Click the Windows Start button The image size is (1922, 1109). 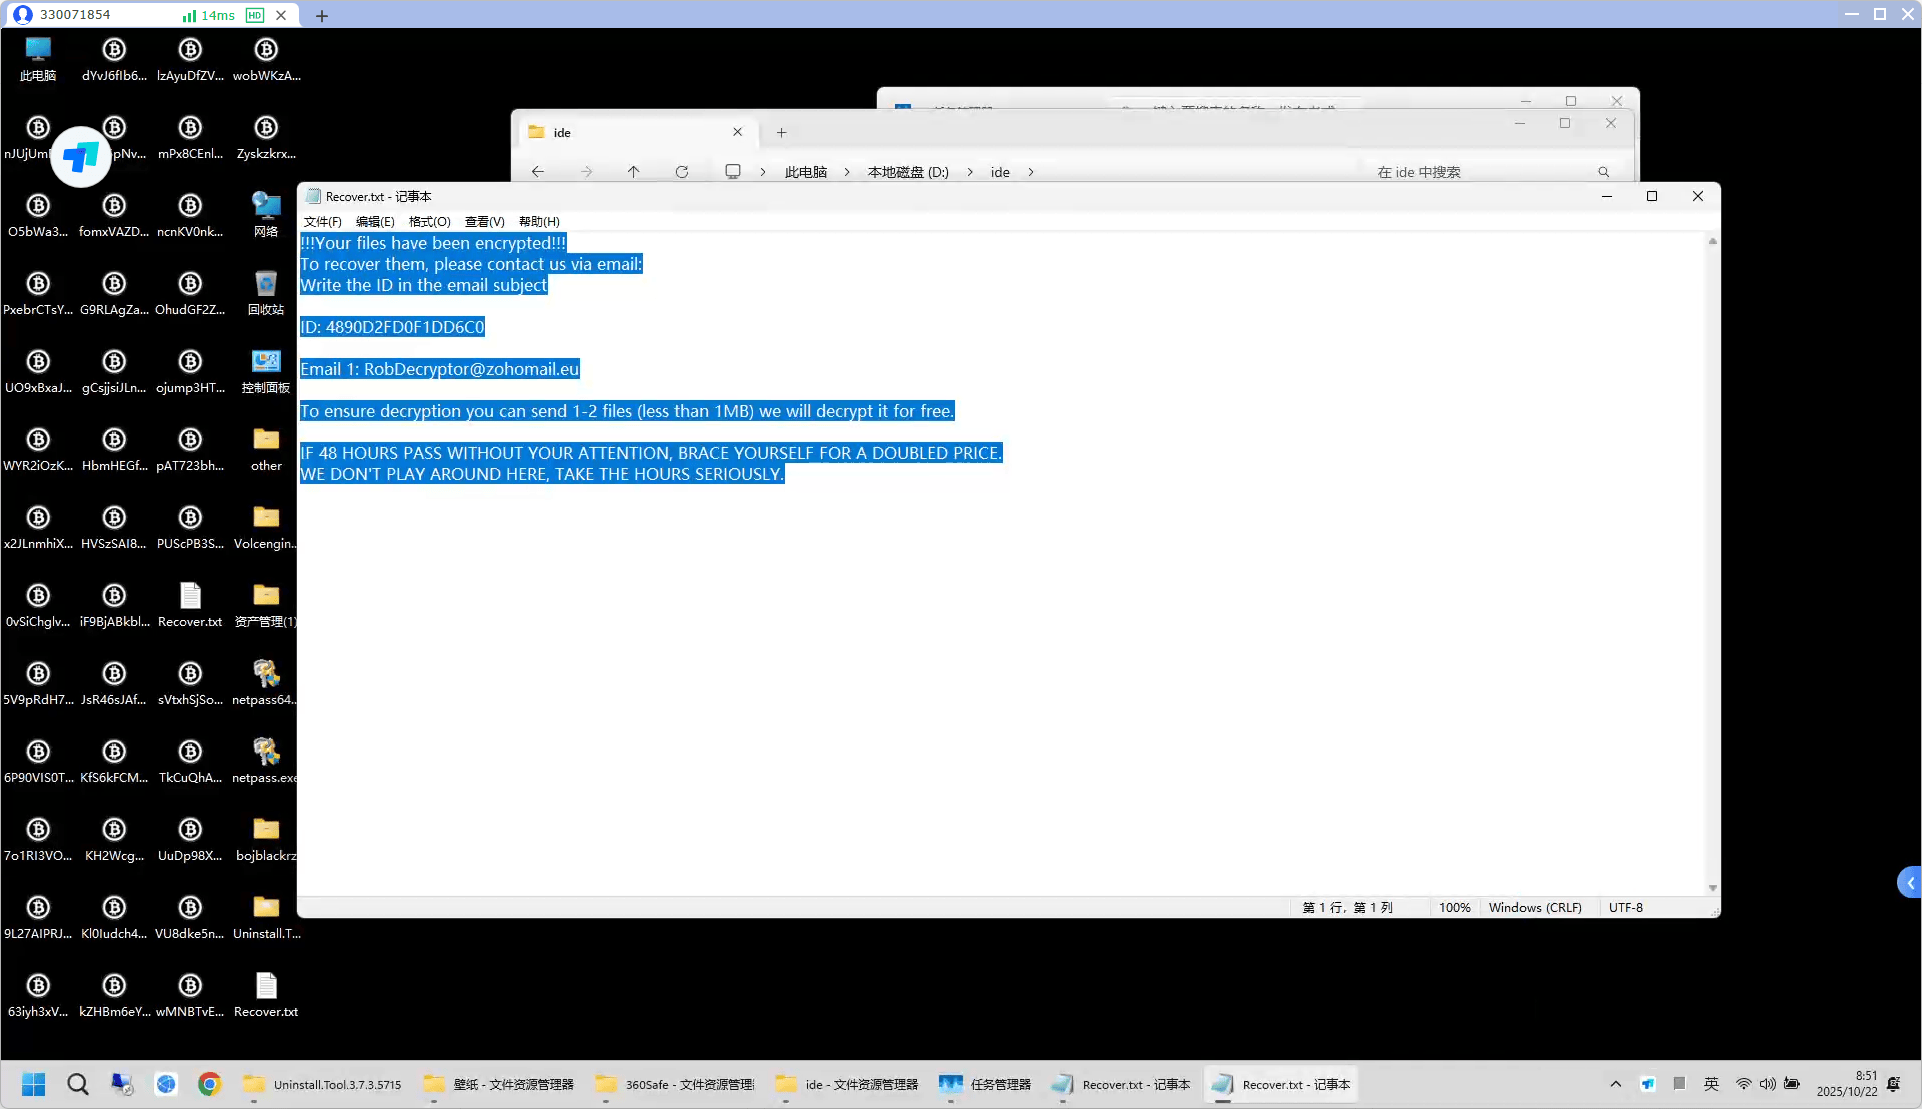coord(34,1084)
